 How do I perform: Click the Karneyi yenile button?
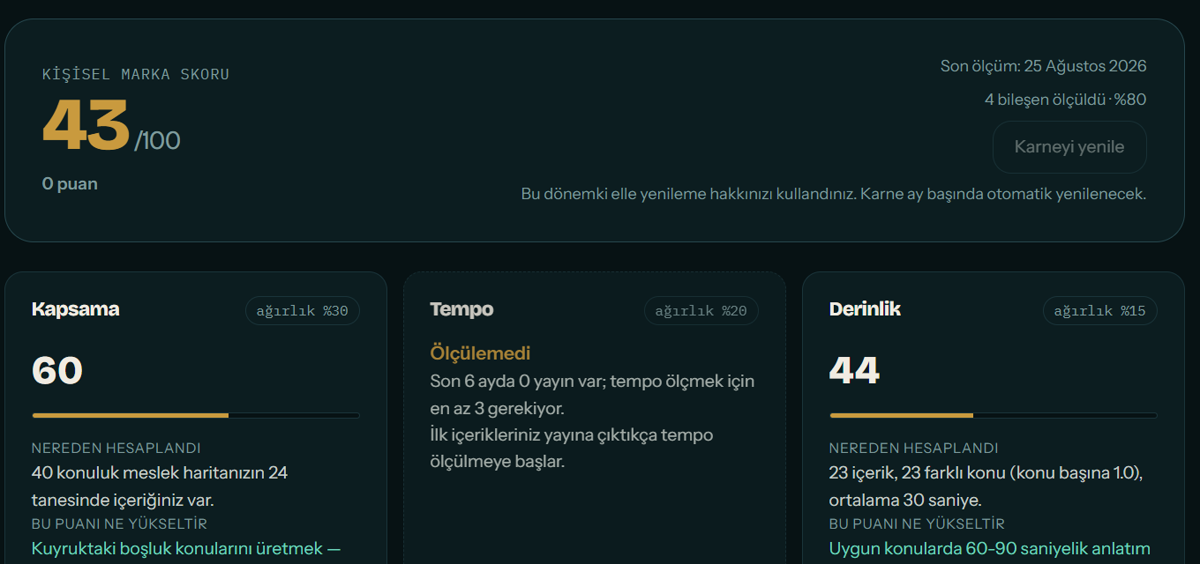coord(1069,147)
